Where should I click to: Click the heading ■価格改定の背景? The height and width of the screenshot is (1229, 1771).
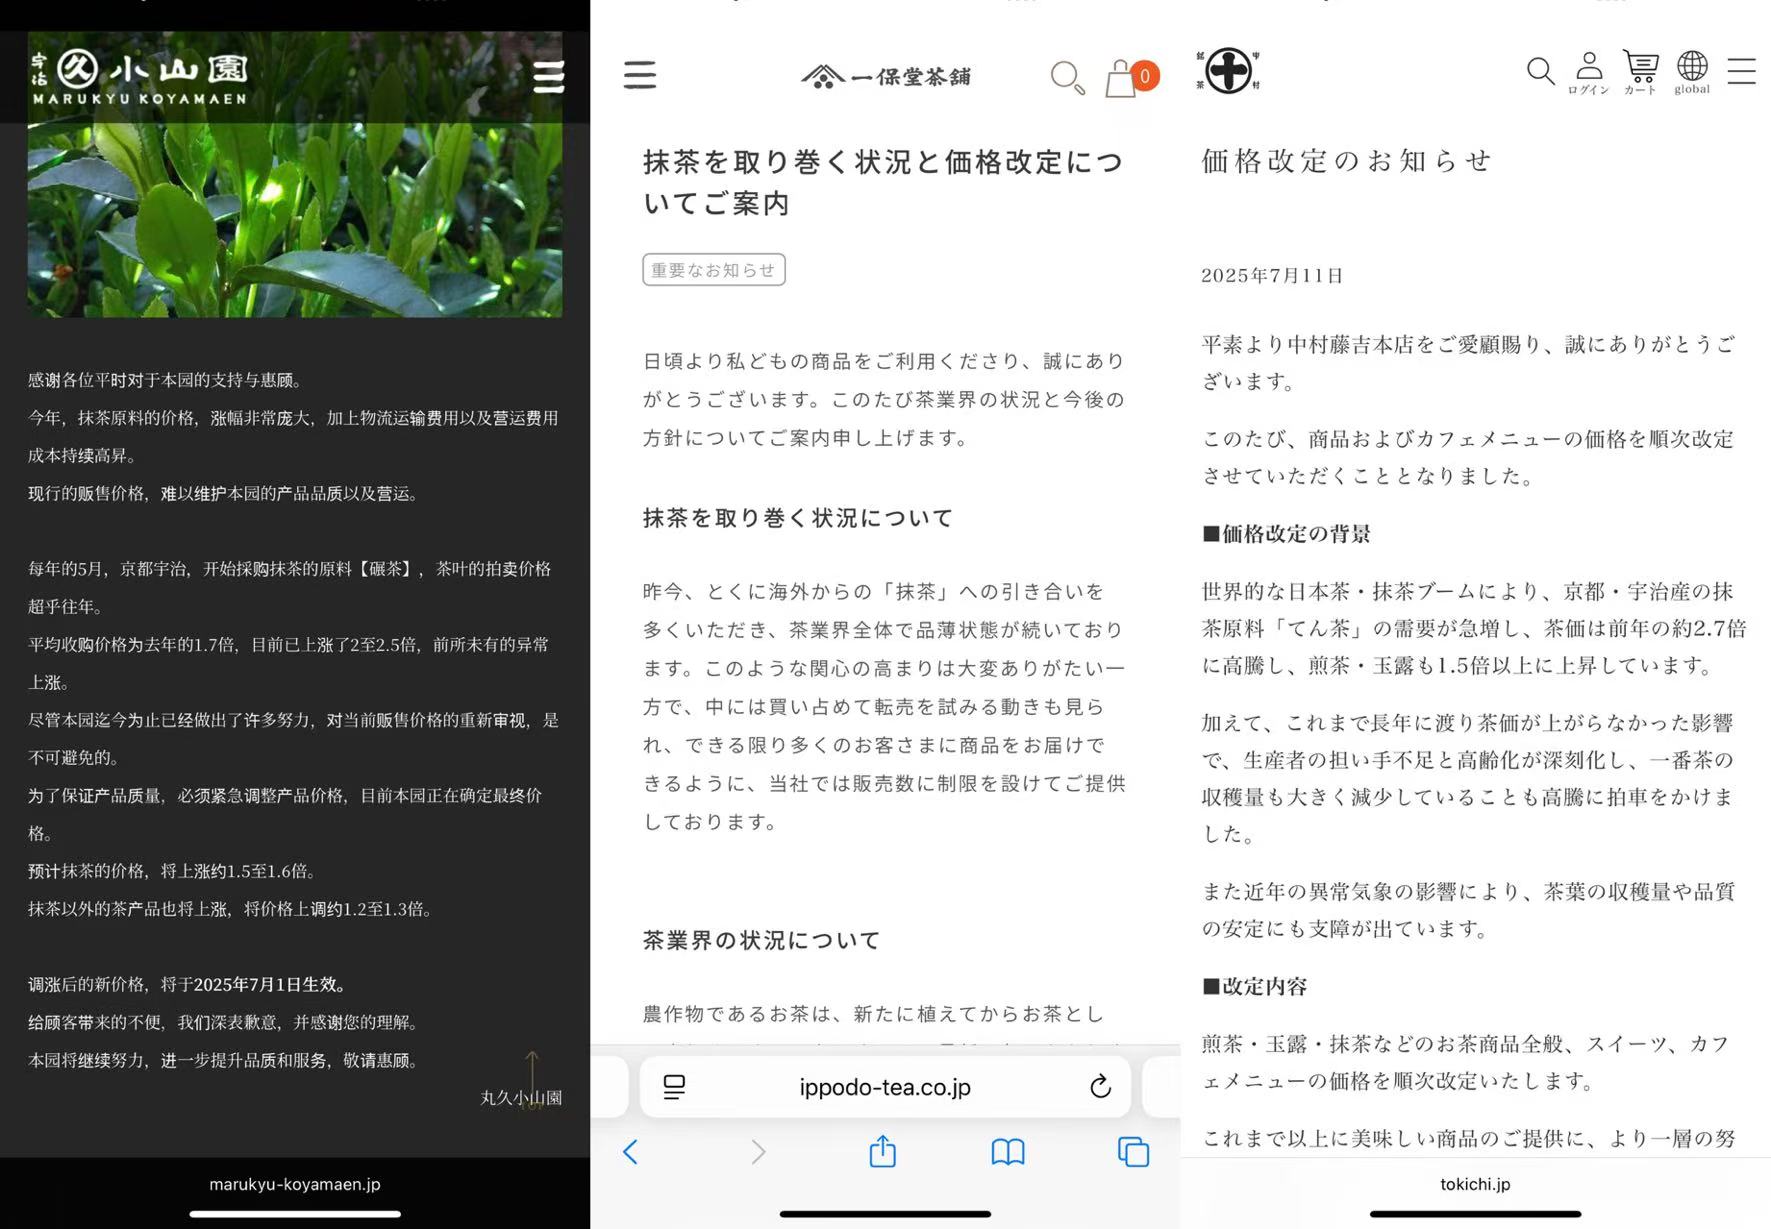1286,534
